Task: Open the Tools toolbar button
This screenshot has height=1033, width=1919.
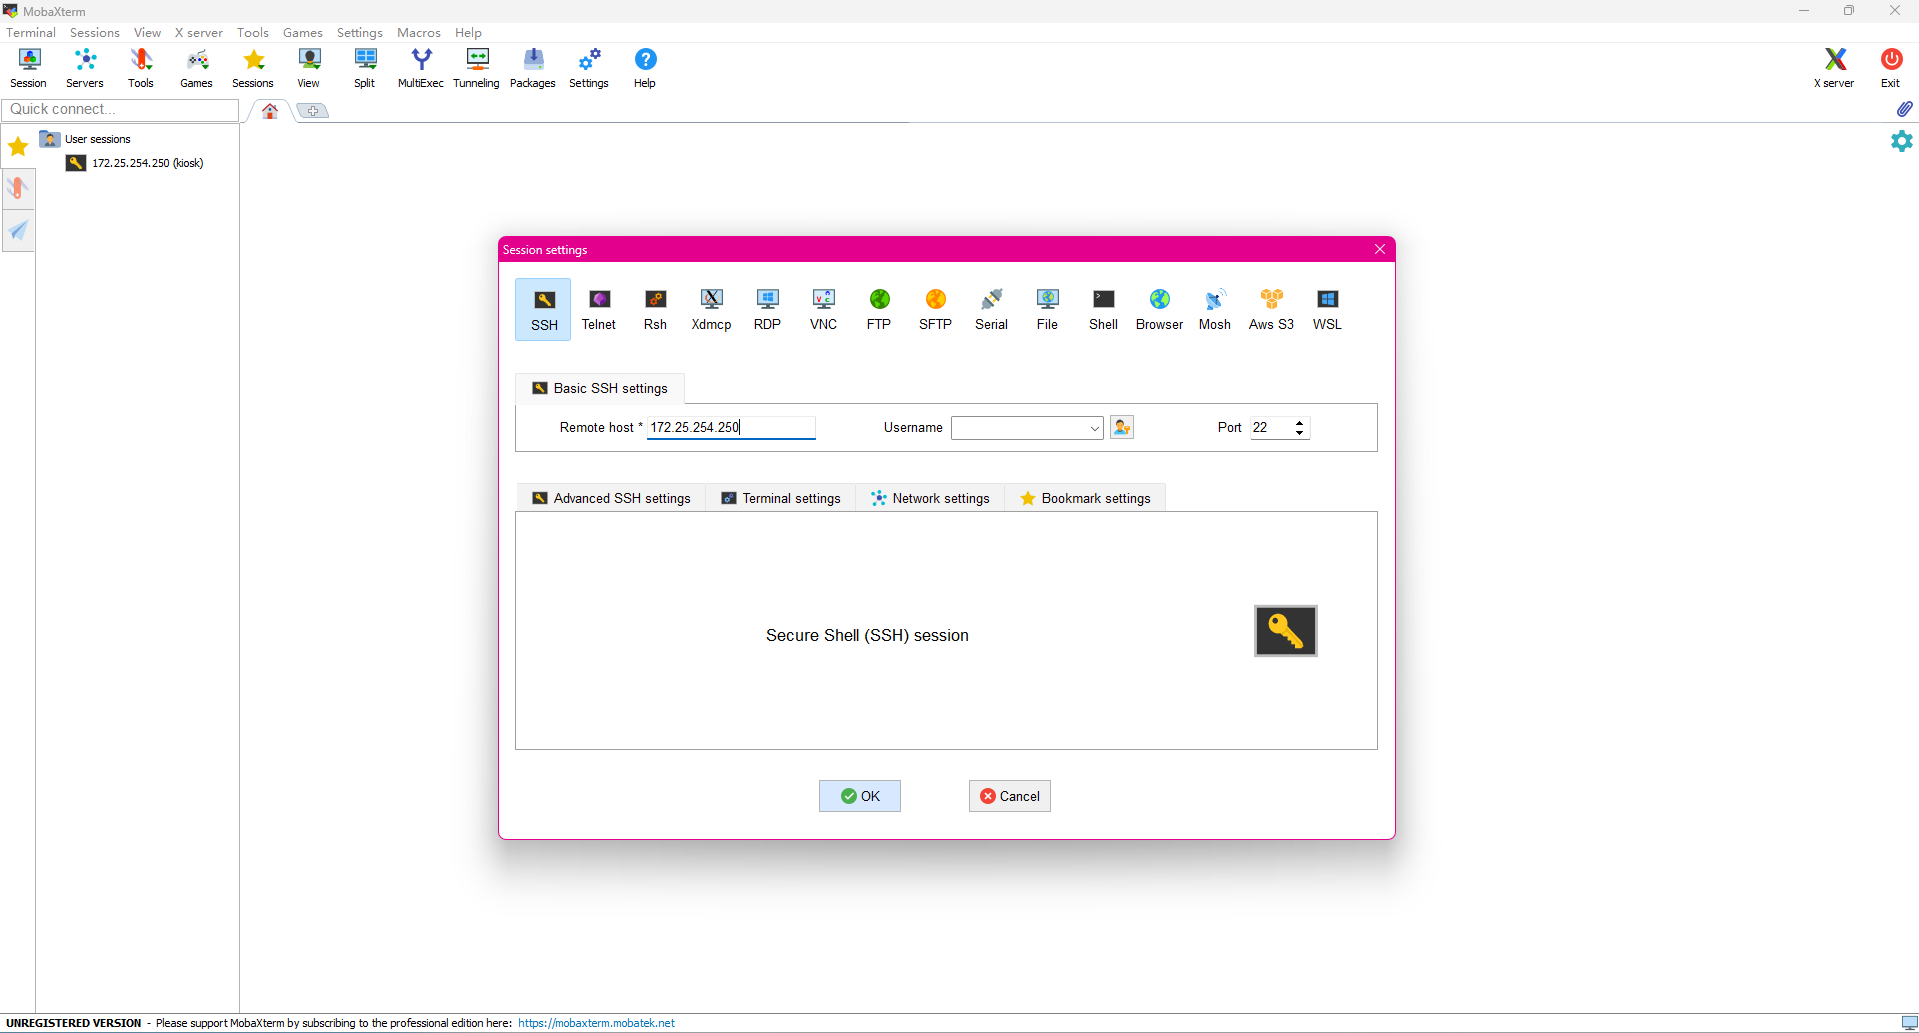Action: [x=141, y=68]
